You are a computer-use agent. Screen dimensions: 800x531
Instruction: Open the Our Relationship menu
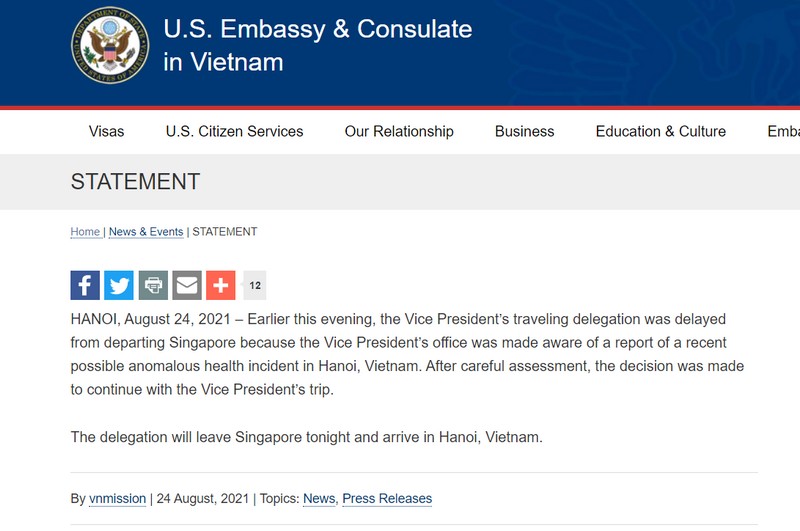pyautogui.click(x=399, y=132)
